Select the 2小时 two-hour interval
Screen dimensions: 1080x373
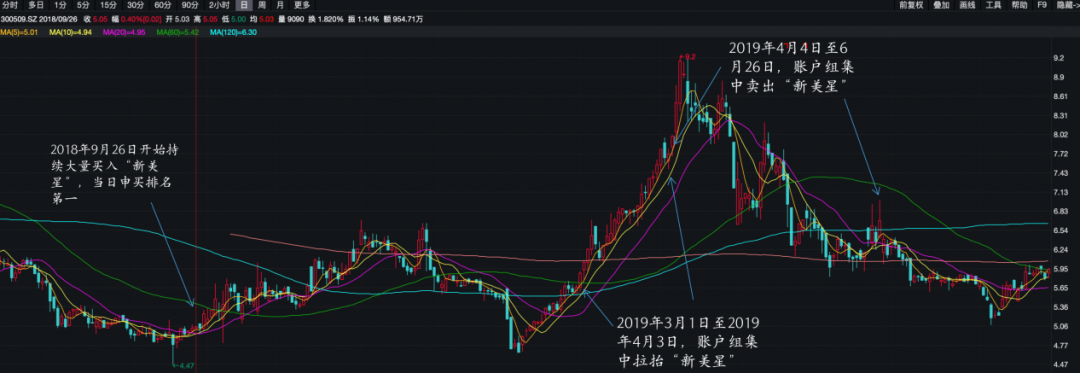click(219, 5)
